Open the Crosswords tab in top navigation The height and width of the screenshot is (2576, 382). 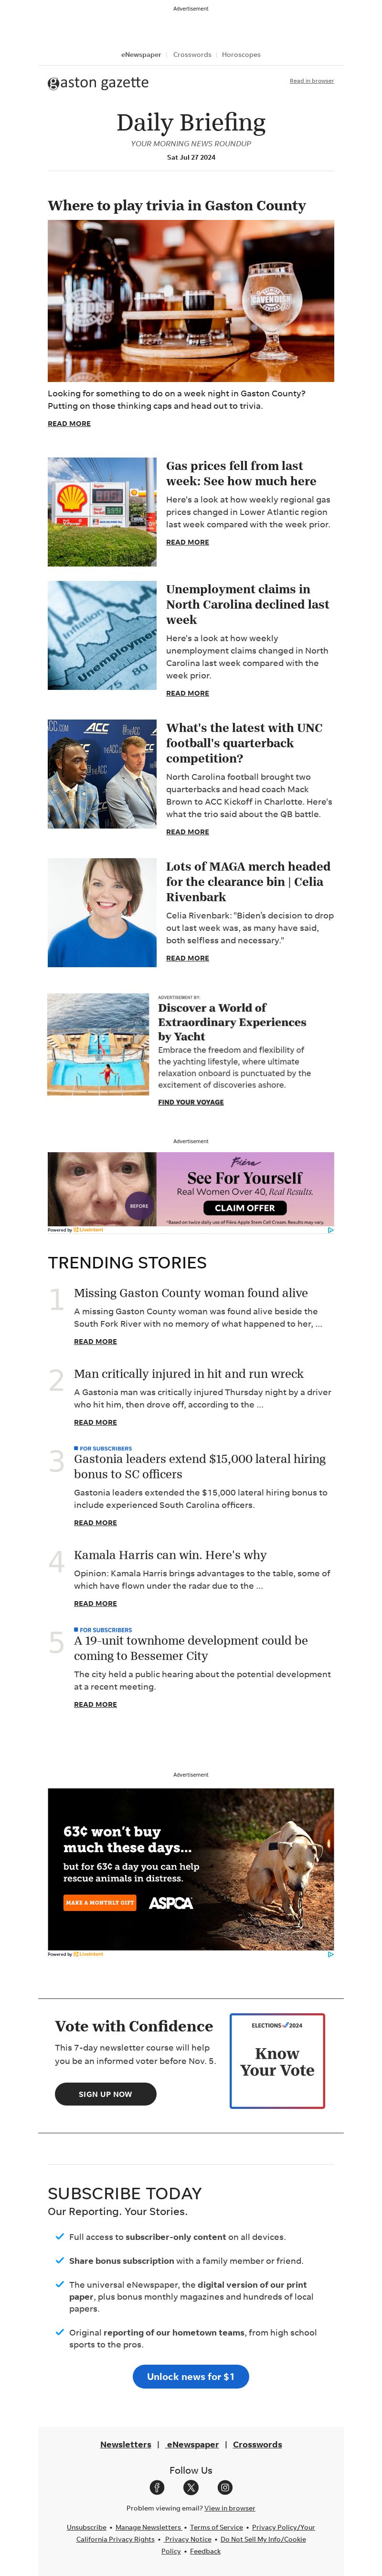[x=192, y=55]
